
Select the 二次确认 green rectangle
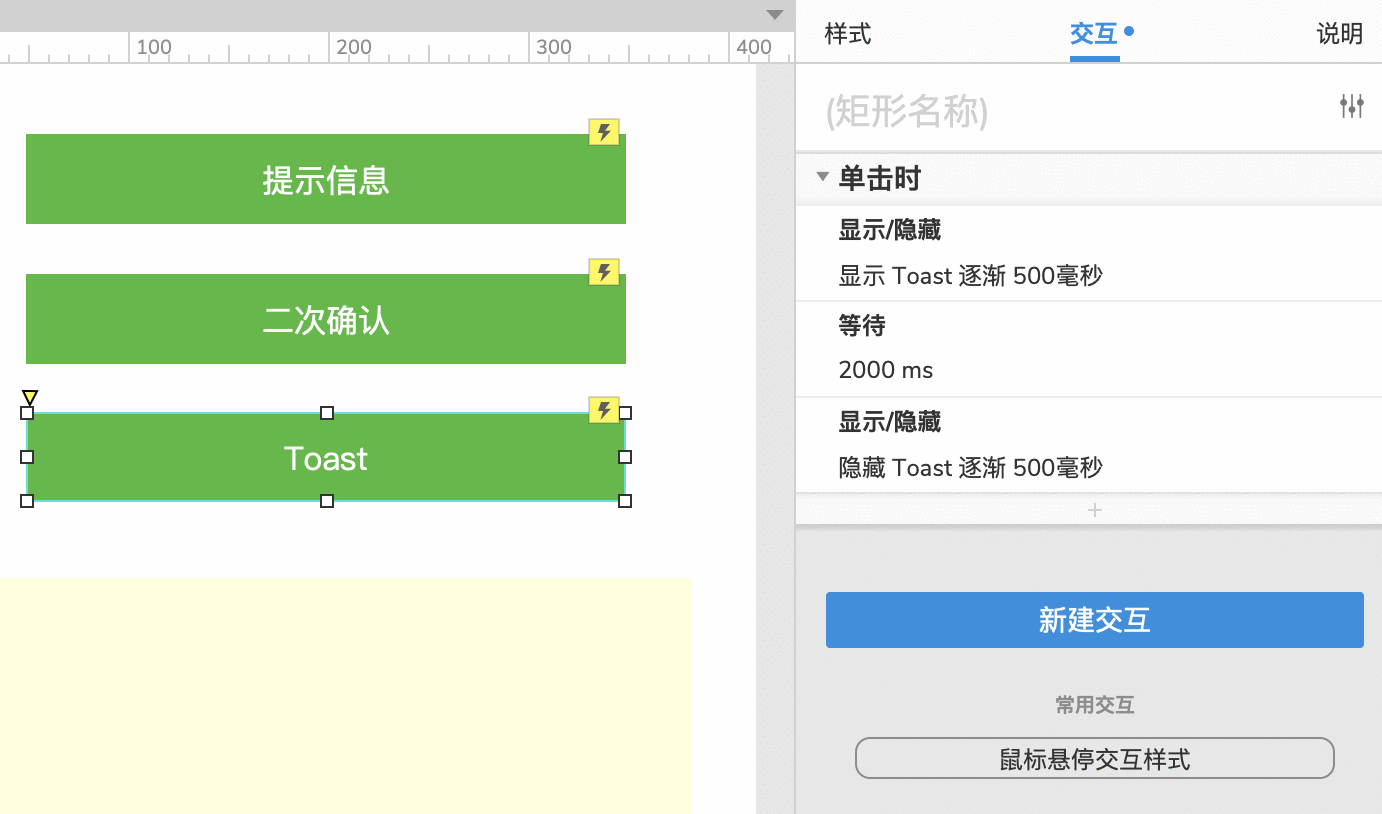(x=326, y=319)
